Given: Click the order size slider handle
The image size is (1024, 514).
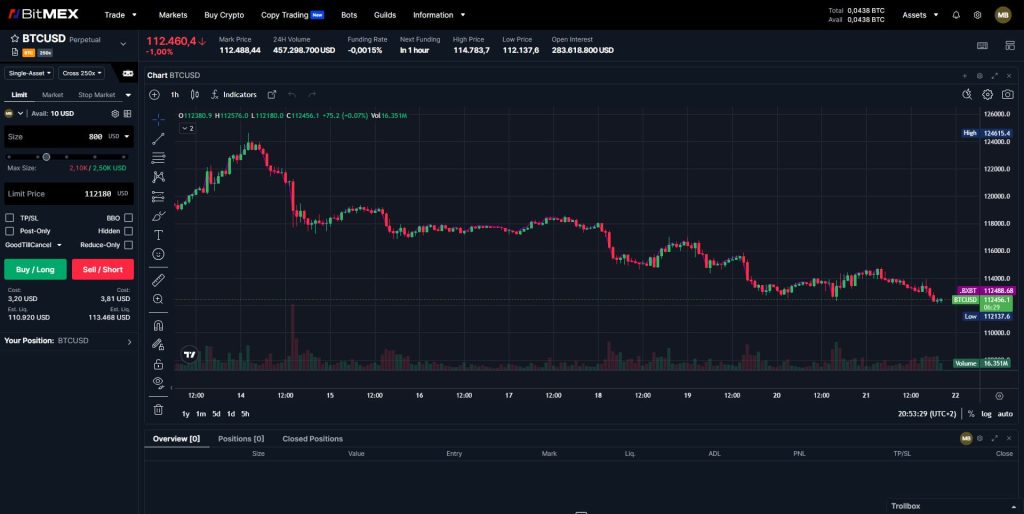Looking at the screenshot, I should tap(46, 157).
